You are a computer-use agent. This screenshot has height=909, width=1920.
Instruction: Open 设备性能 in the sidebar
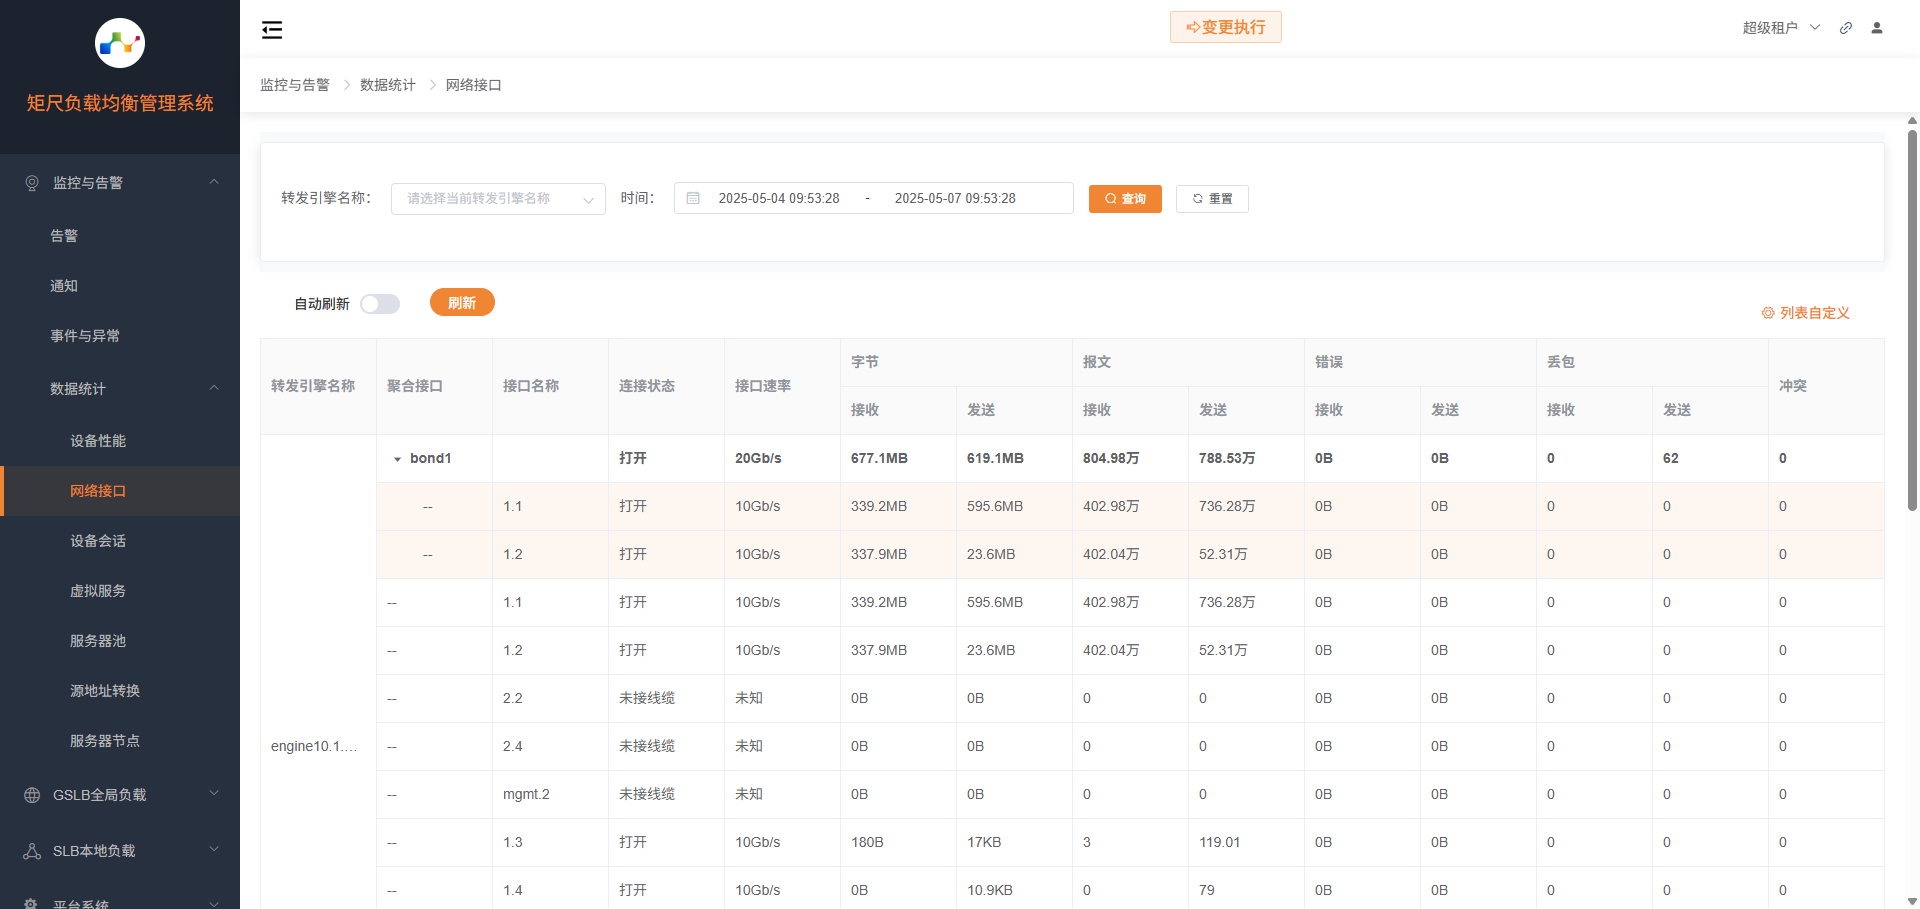[x=98, y=441]
